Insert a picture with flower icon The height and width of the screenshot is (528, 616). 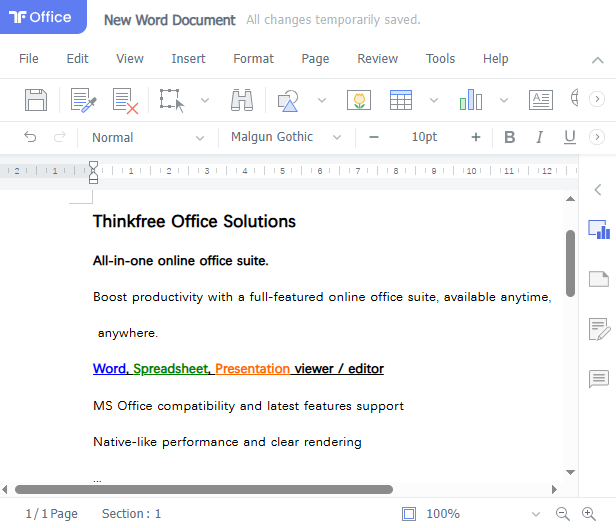click(359, 100)
